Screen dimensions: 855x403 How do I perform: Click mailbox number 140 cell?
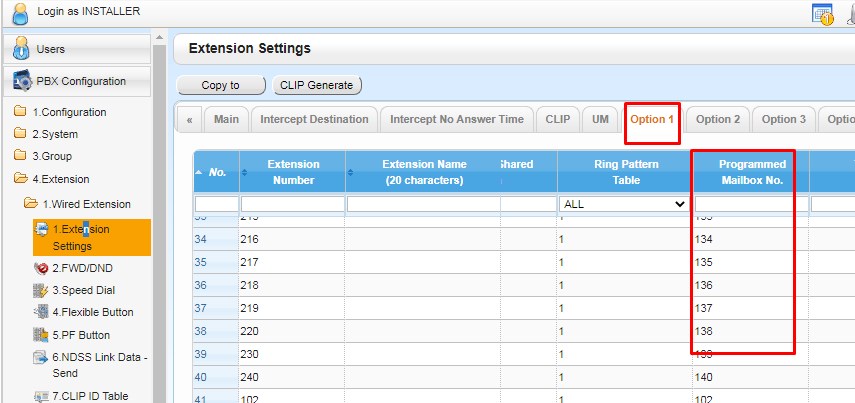pyautogui.click(x=751, y=377)
